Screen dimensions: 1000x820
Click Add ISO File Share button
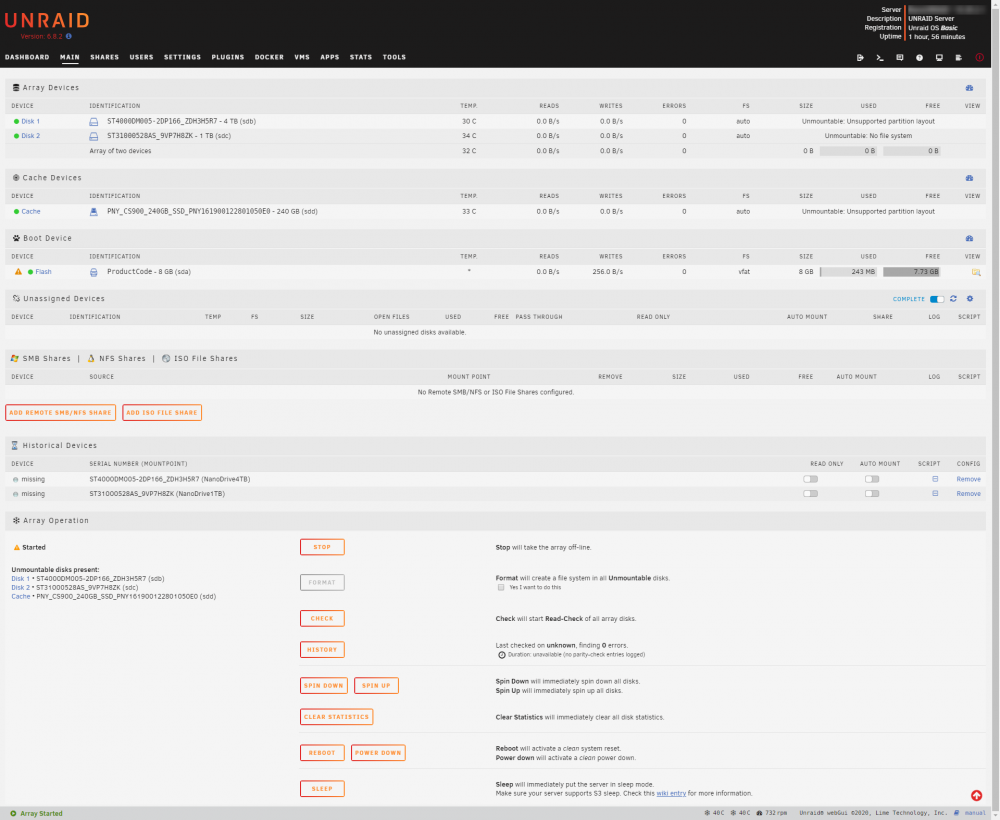162,413
